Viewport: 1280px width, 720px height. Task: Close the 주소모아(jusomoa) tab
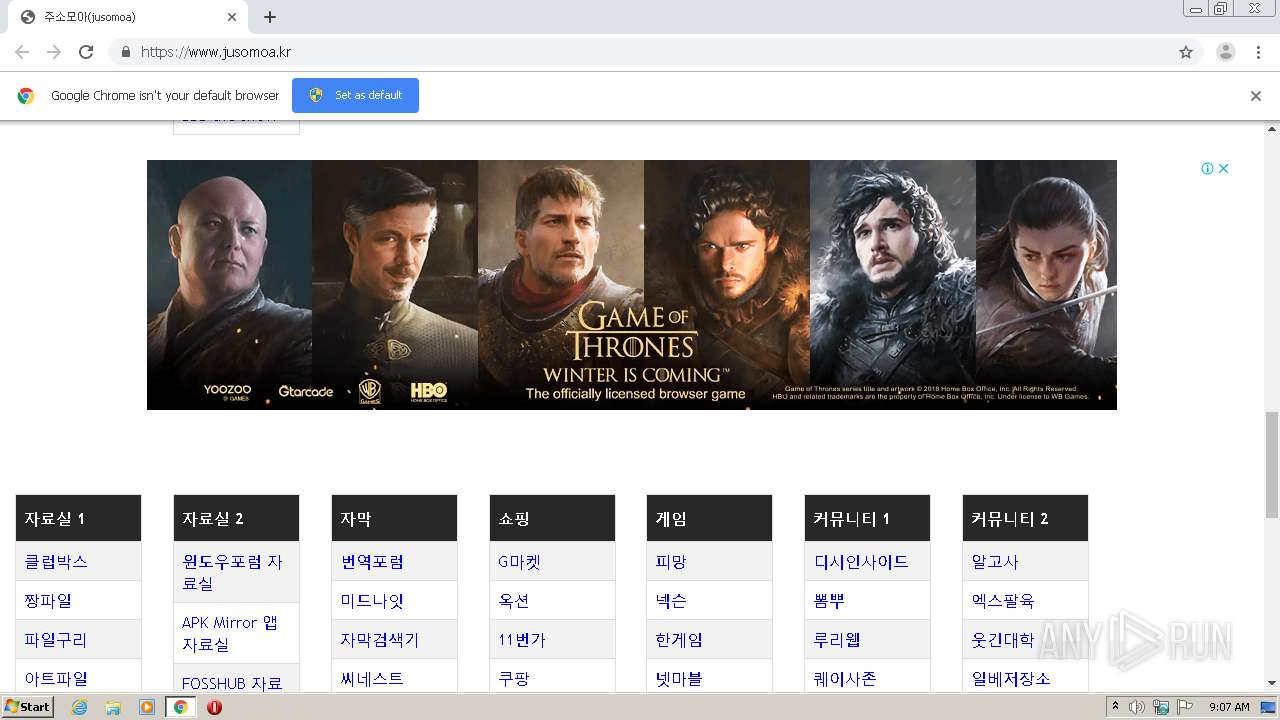coord(232,17)
